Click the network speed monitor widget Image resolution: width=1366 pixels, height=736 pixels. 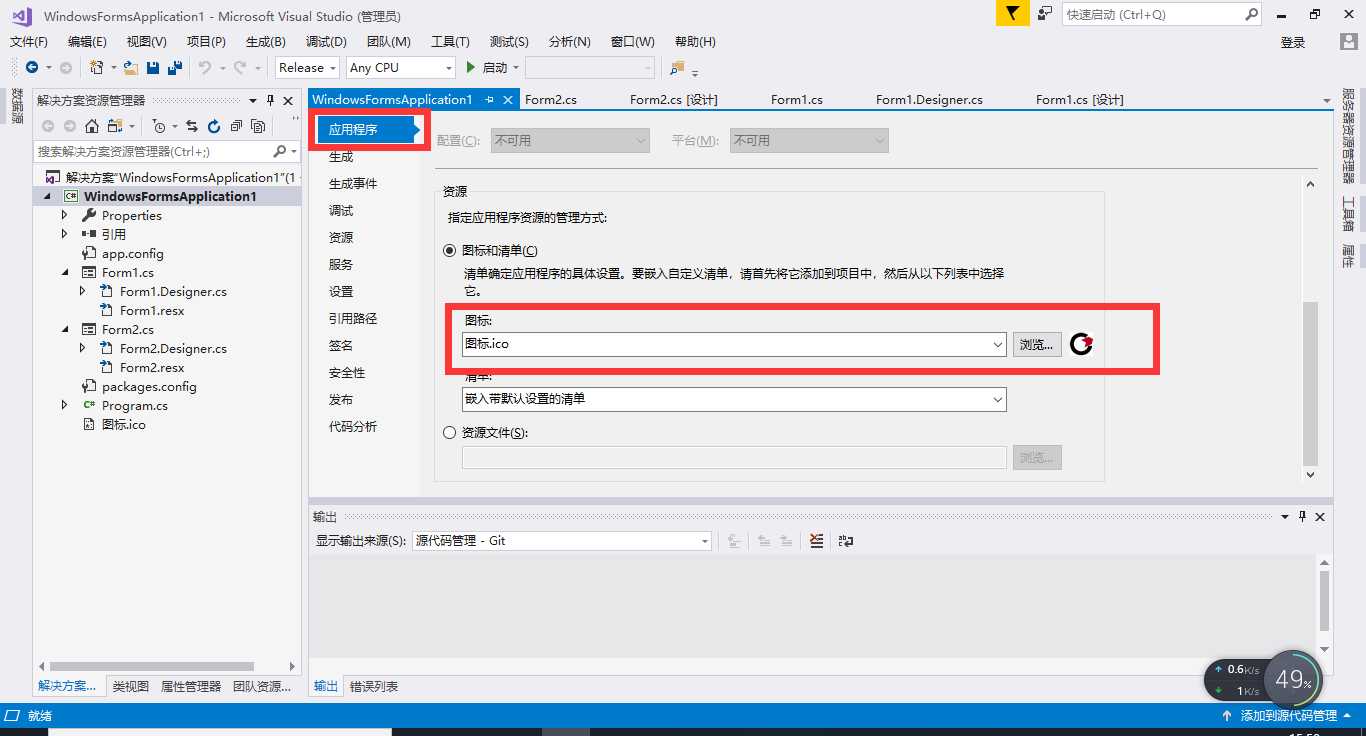tap(1264, 680)
